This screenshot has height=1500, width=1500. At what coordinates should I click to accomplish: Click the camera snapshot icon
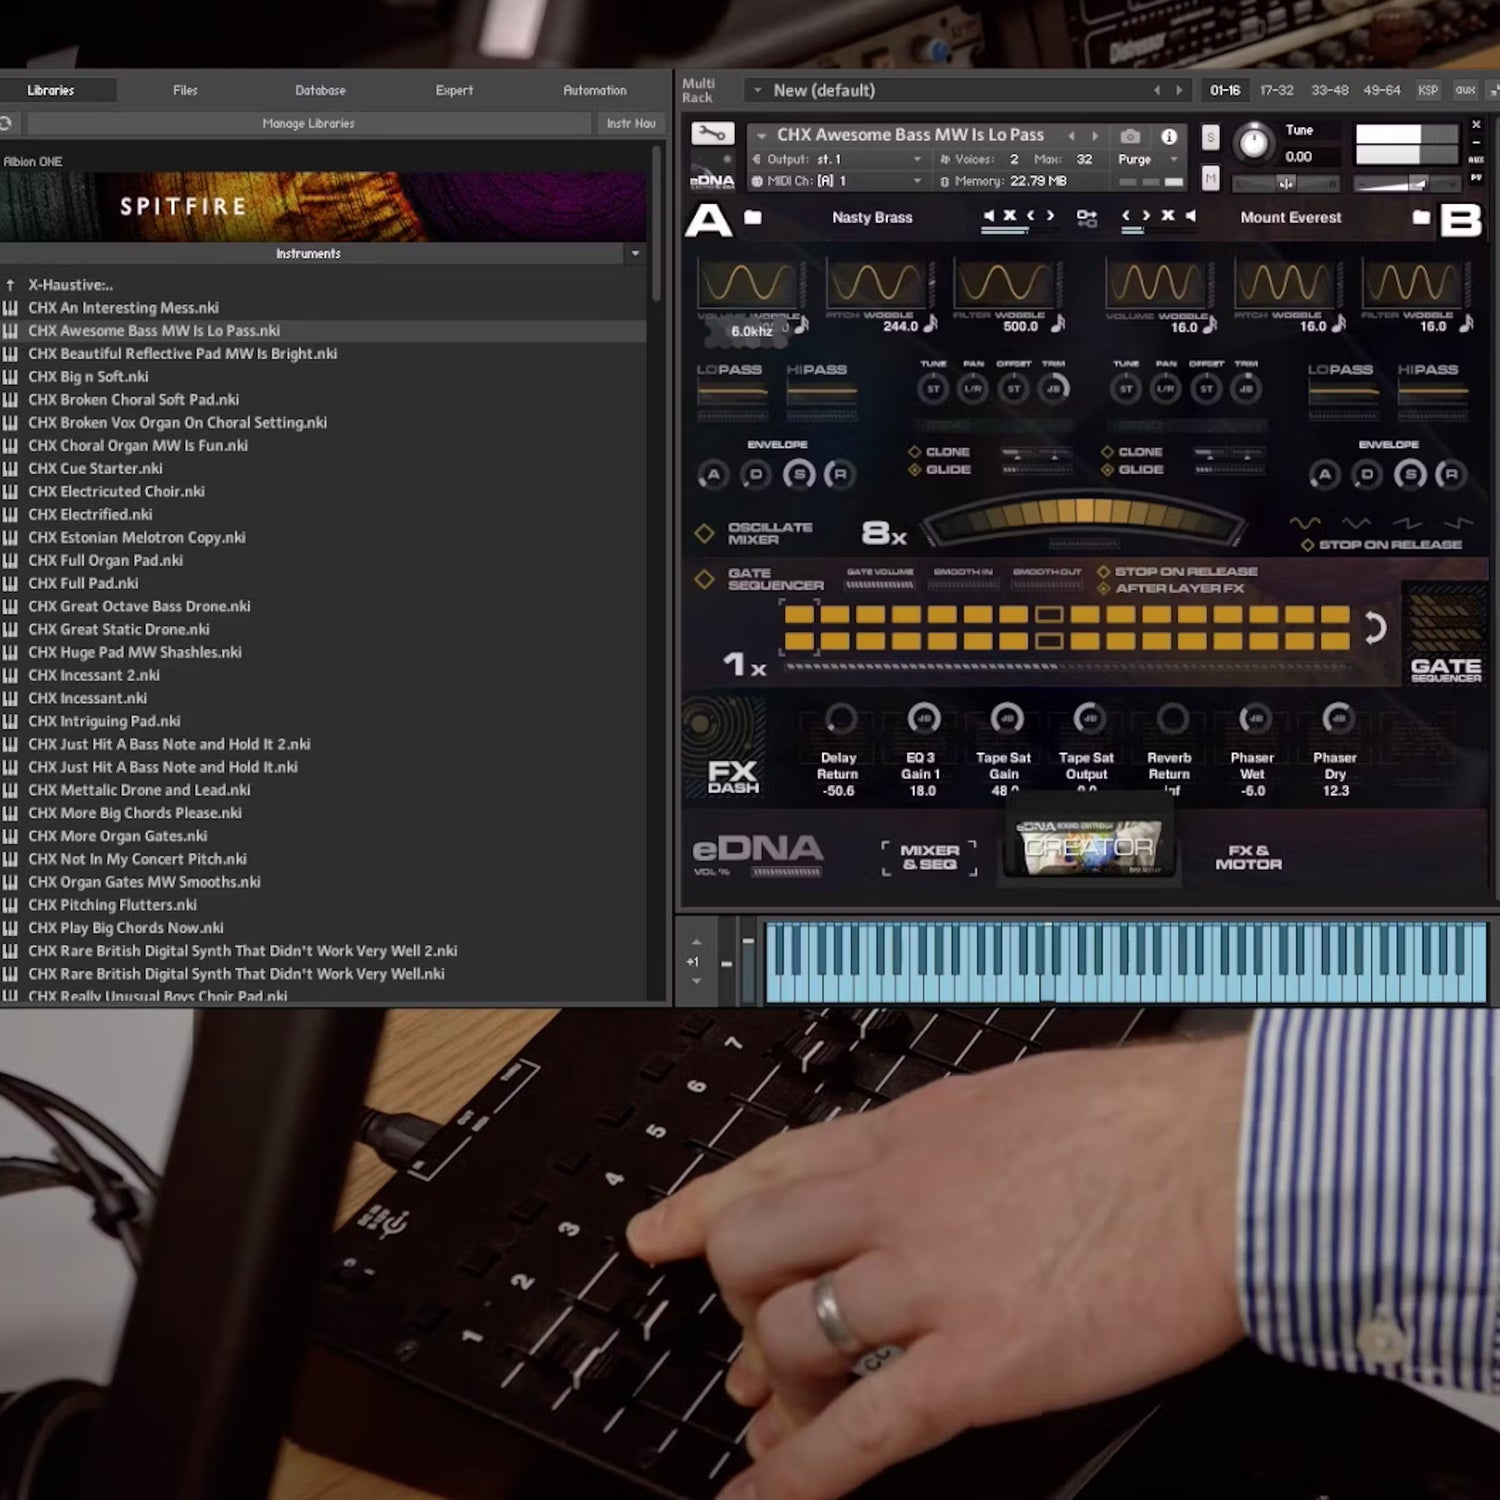(x=1130, y=136)
